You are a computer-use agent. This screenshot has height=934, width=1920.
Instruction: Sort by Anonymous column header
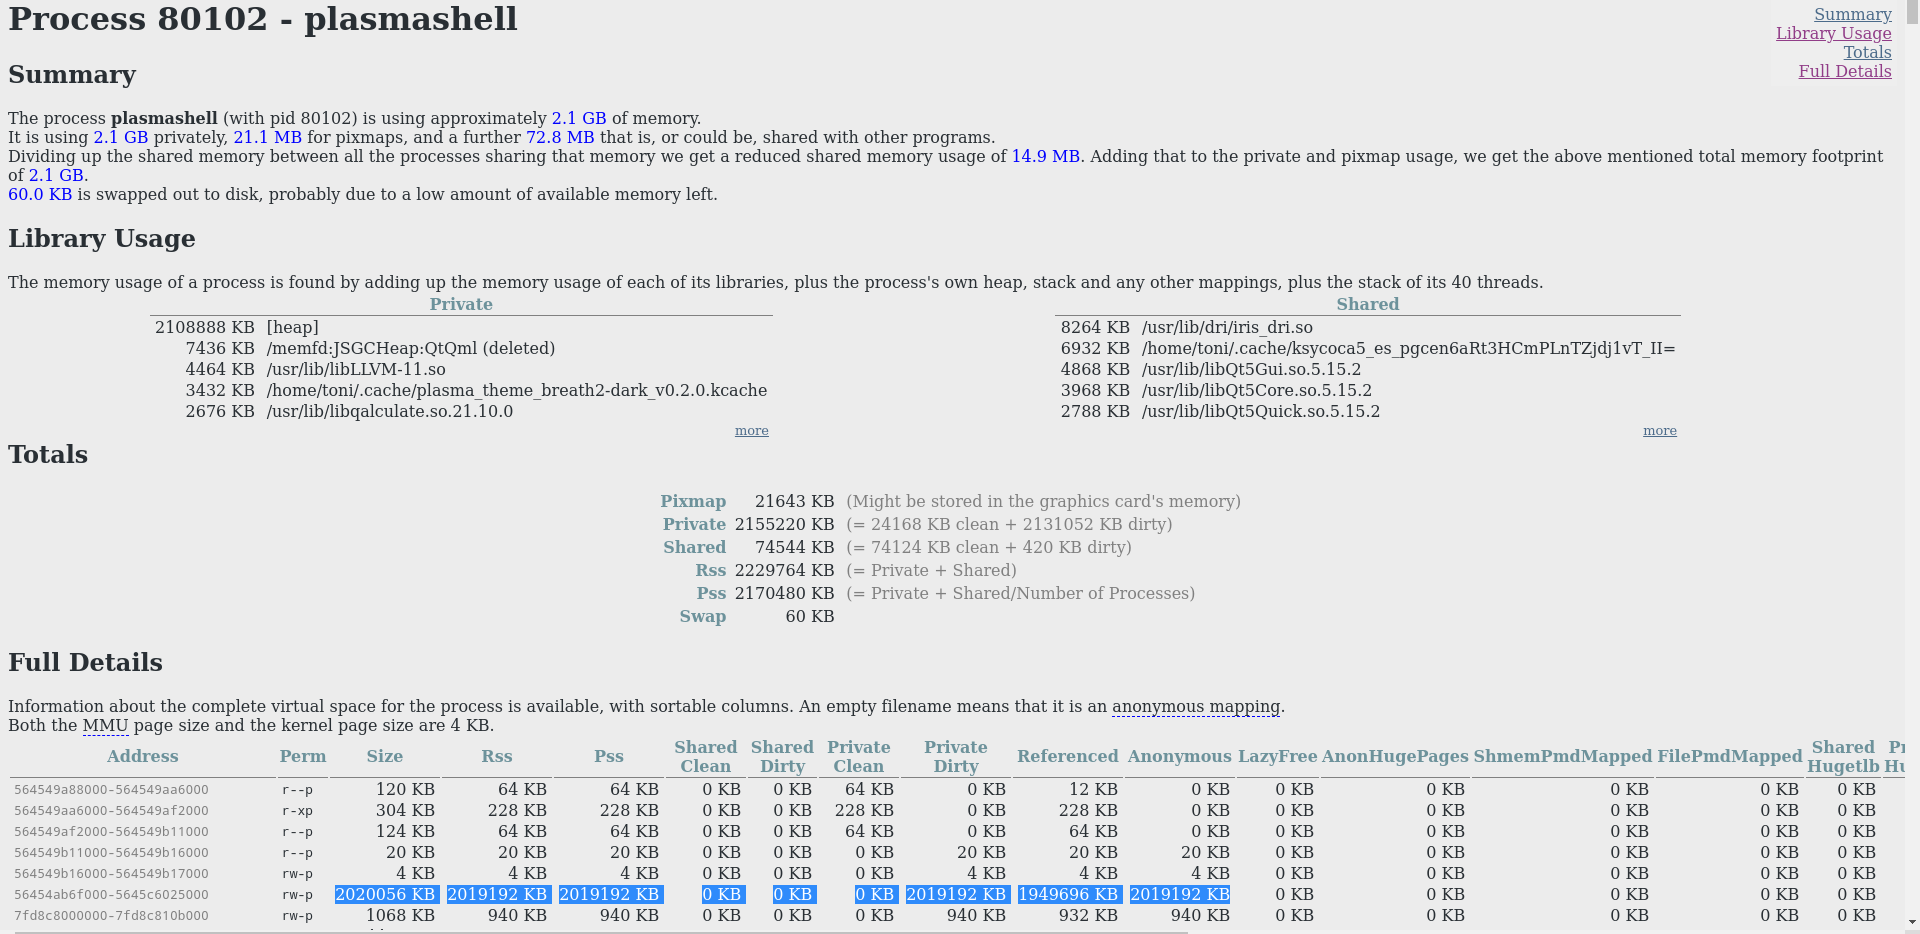[x=1179, y=756]
